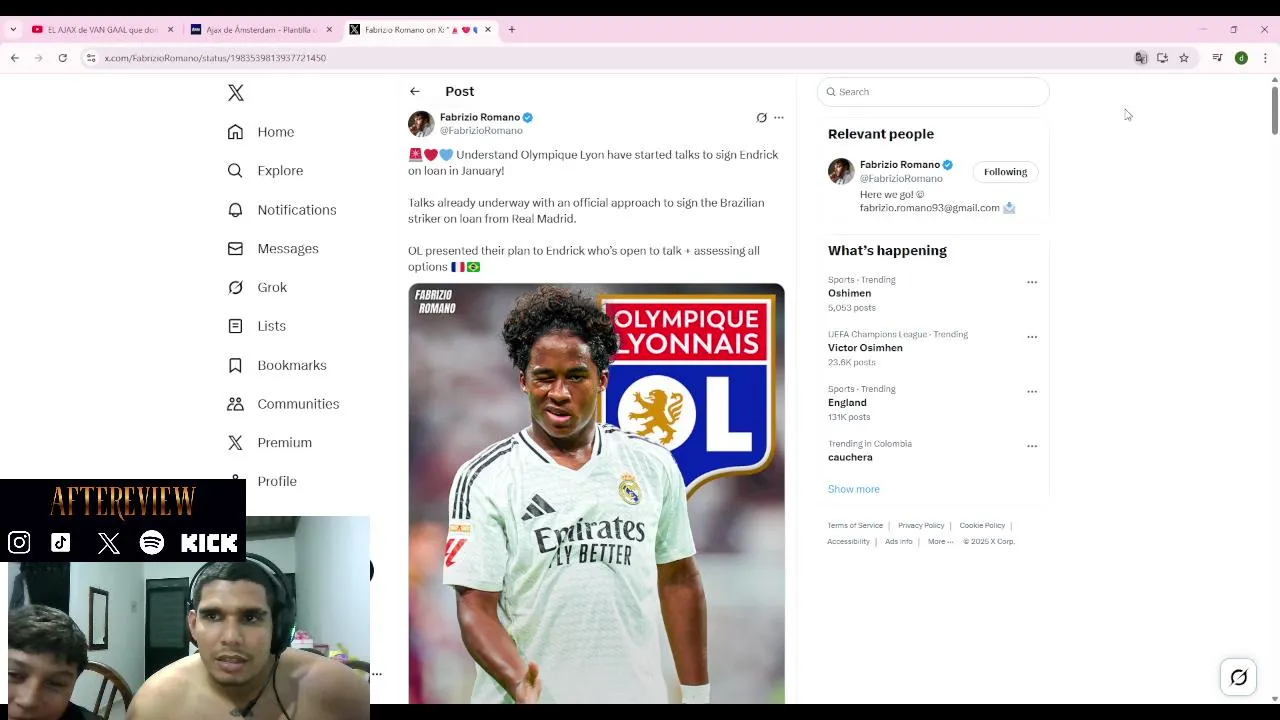Switch to the EL AJAX de VAN GAAL tab
This screenshot has height=720, width=1280.
(103, 30)
